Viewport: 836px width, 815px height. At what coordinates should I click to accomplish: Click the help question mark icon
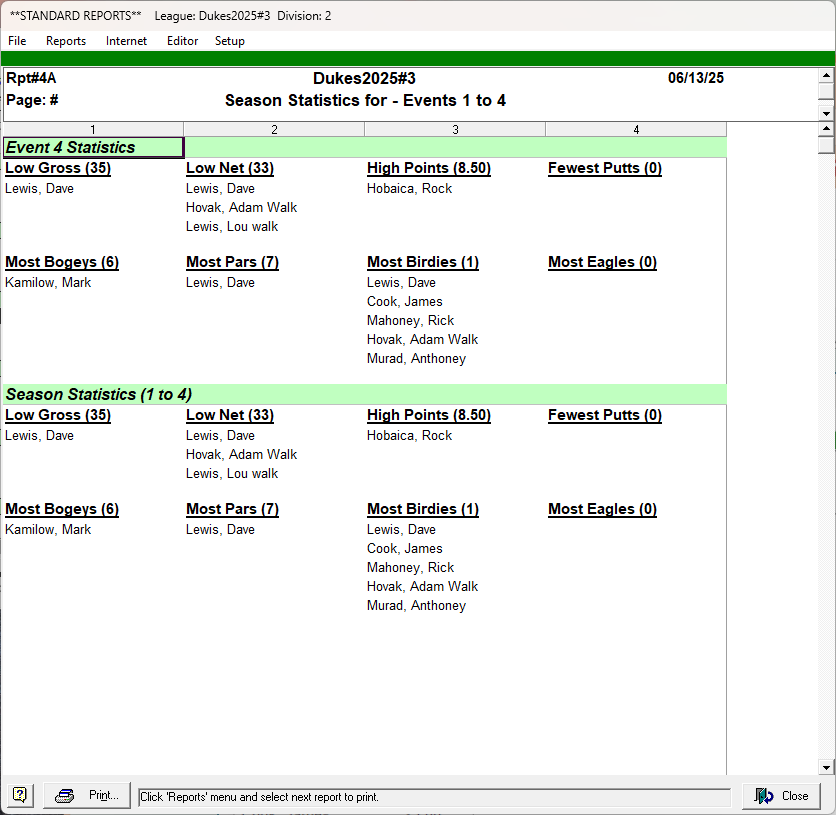pos(19,796)
